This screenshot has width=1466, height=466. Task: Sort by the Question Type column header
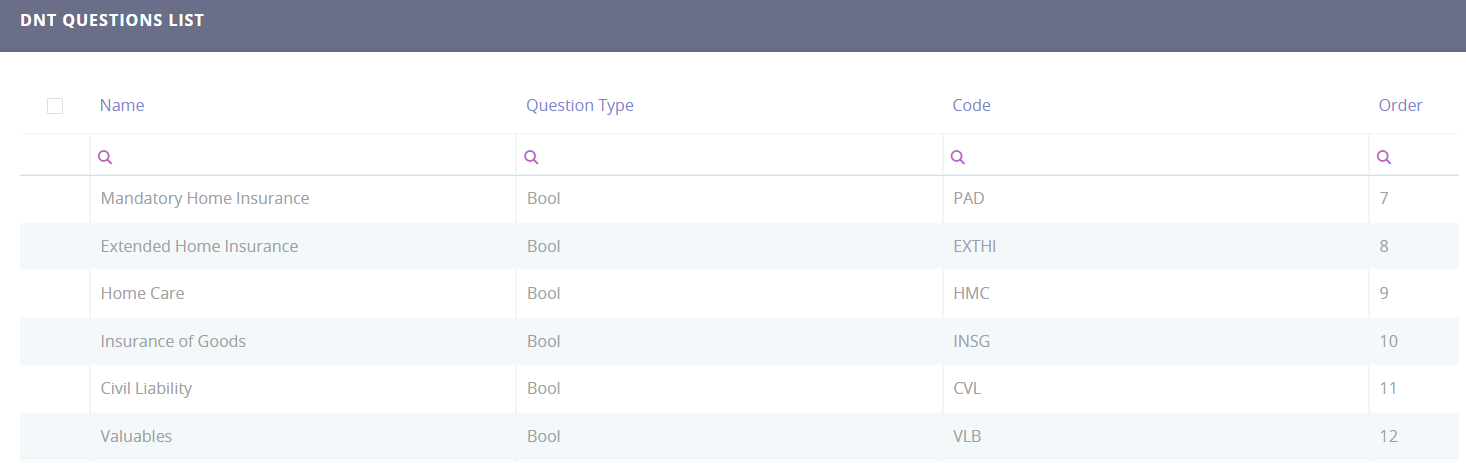point(580,106)
